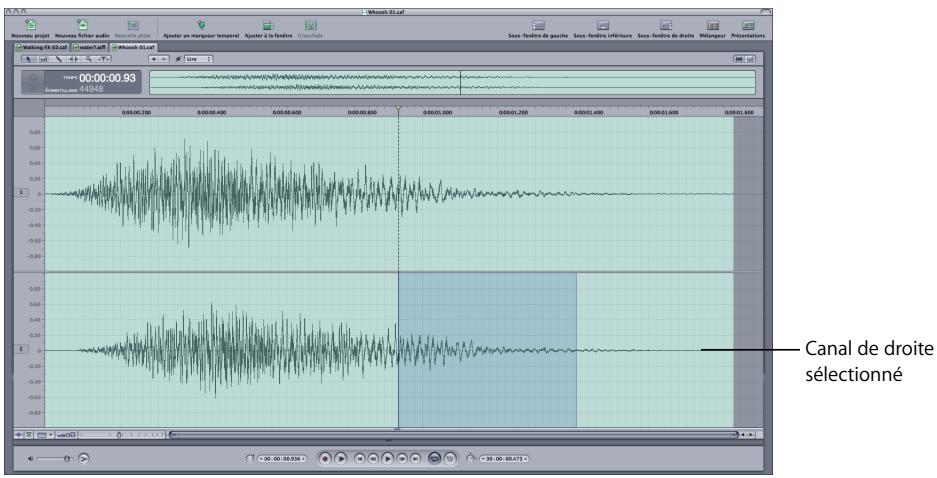Open the Lire automation mode dropdown

[x=198, y=59]
